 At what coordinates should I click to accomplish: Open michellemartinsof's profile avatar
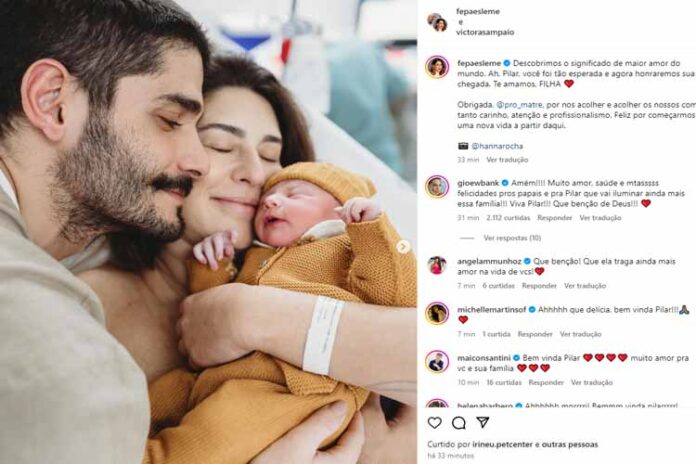click(x=437, y=313)
